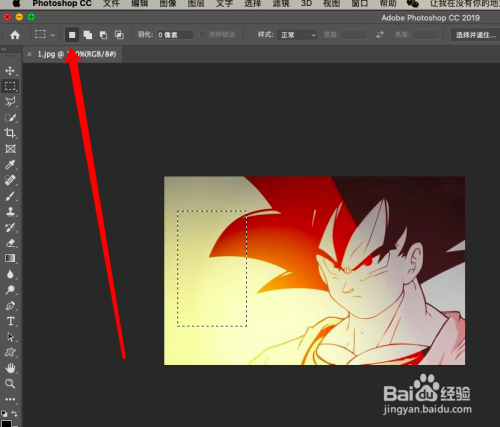The image size is (500, 427).
Task: Click the Home icon in options bar
Action: point(15,35)
